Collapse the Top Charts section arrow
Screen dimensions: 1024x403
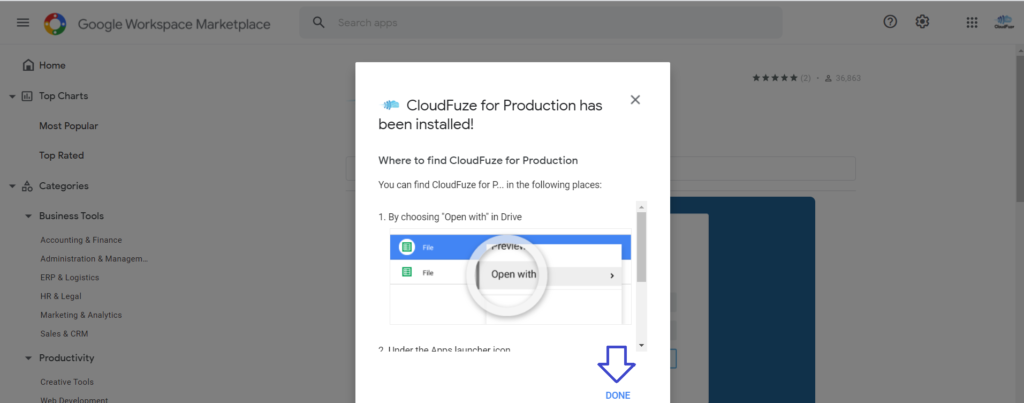tap(12, 97)
